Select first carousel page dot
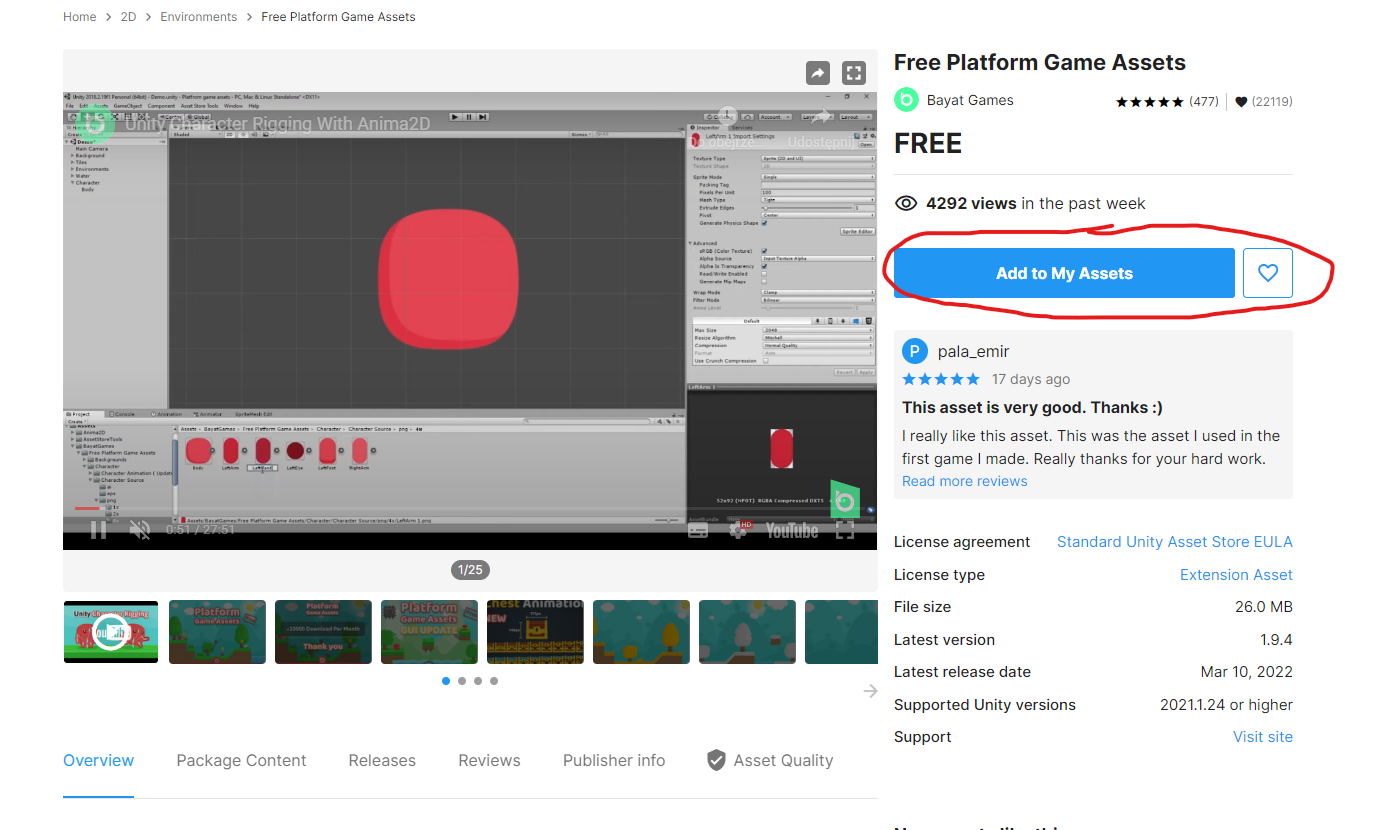Image resolution: width=1379 pixels, height=830 pixels. point(446,681)
